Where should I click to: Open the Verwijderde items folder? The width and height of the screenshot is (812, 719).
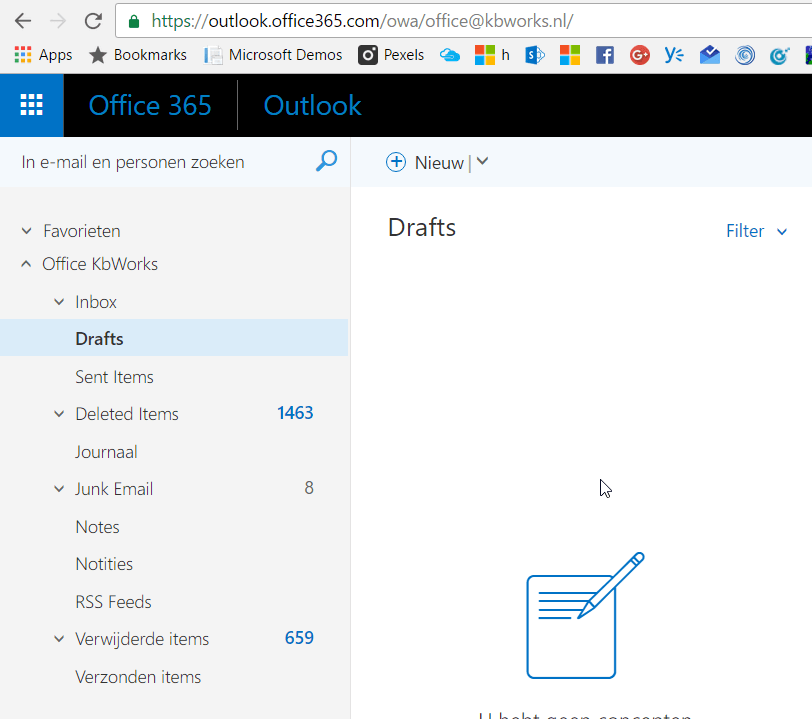[142, 639]
